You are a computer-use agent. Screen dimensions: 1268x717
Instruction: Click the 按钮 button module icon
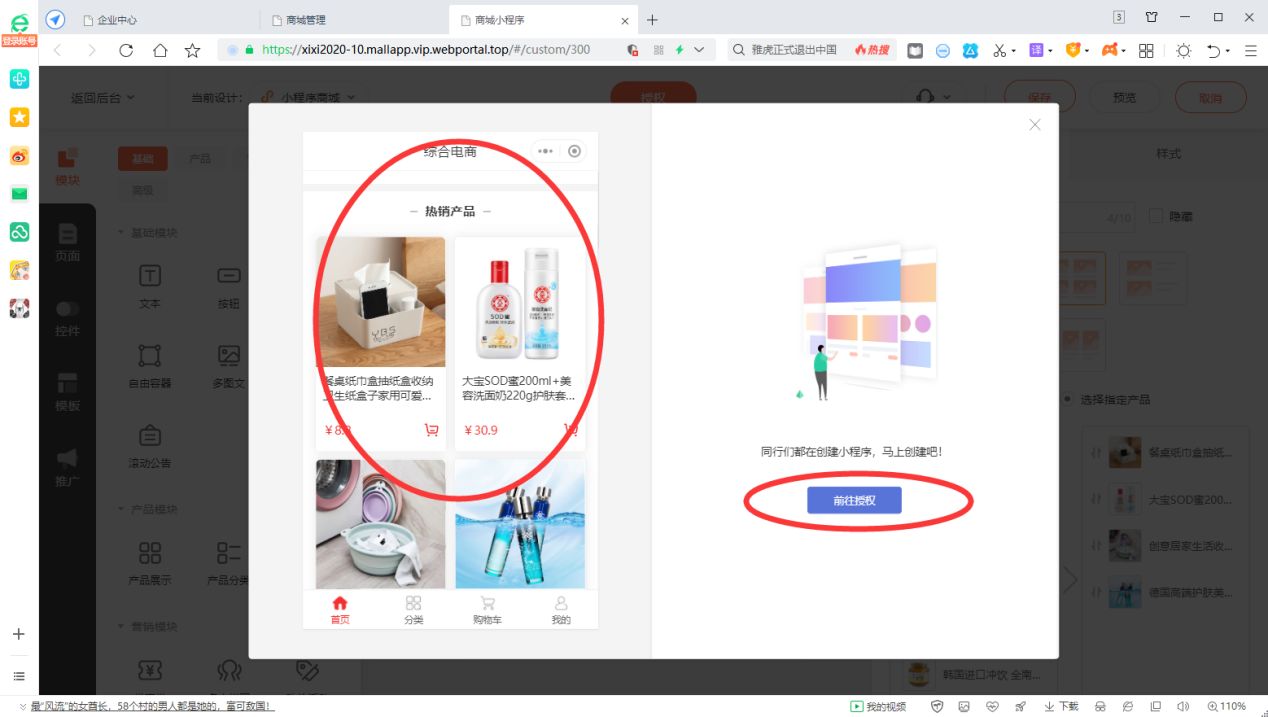[x=228, y=282]
